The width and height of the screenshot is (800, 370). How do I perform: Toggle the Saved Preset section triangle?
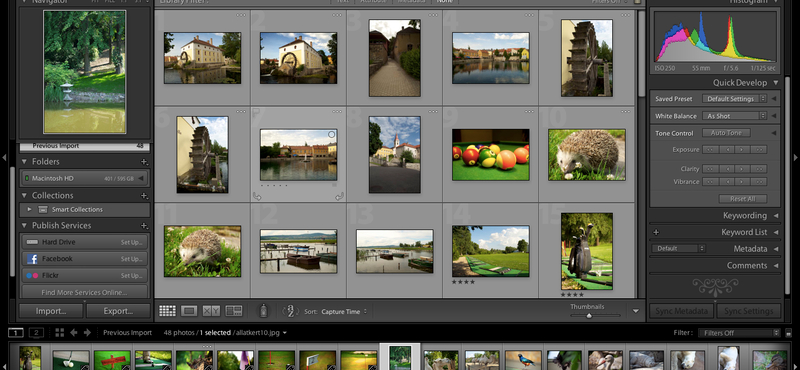pos(773,99)
